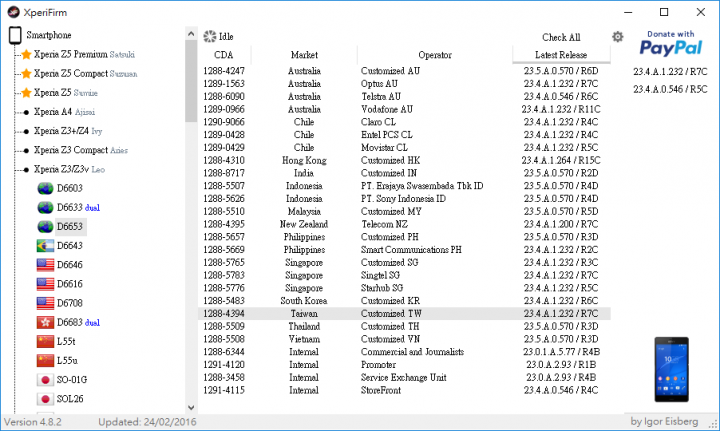
Task: Select the D6603 model
Action: coord(70,189)
